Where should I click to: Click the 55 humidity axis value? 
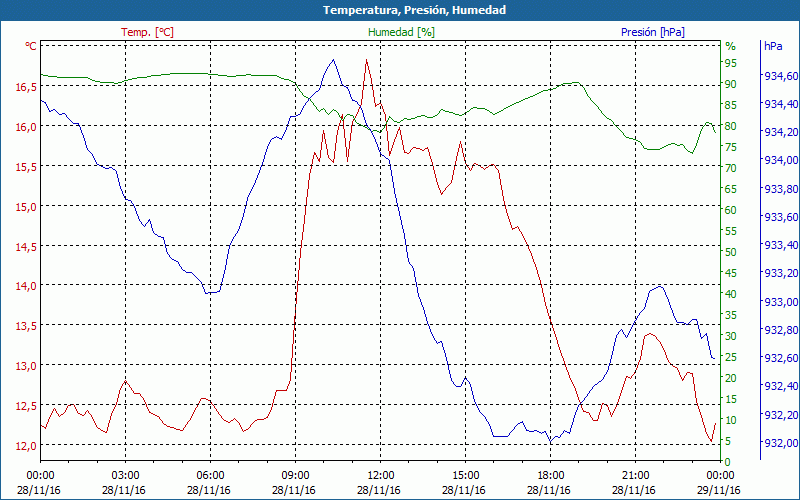[731, 231]
